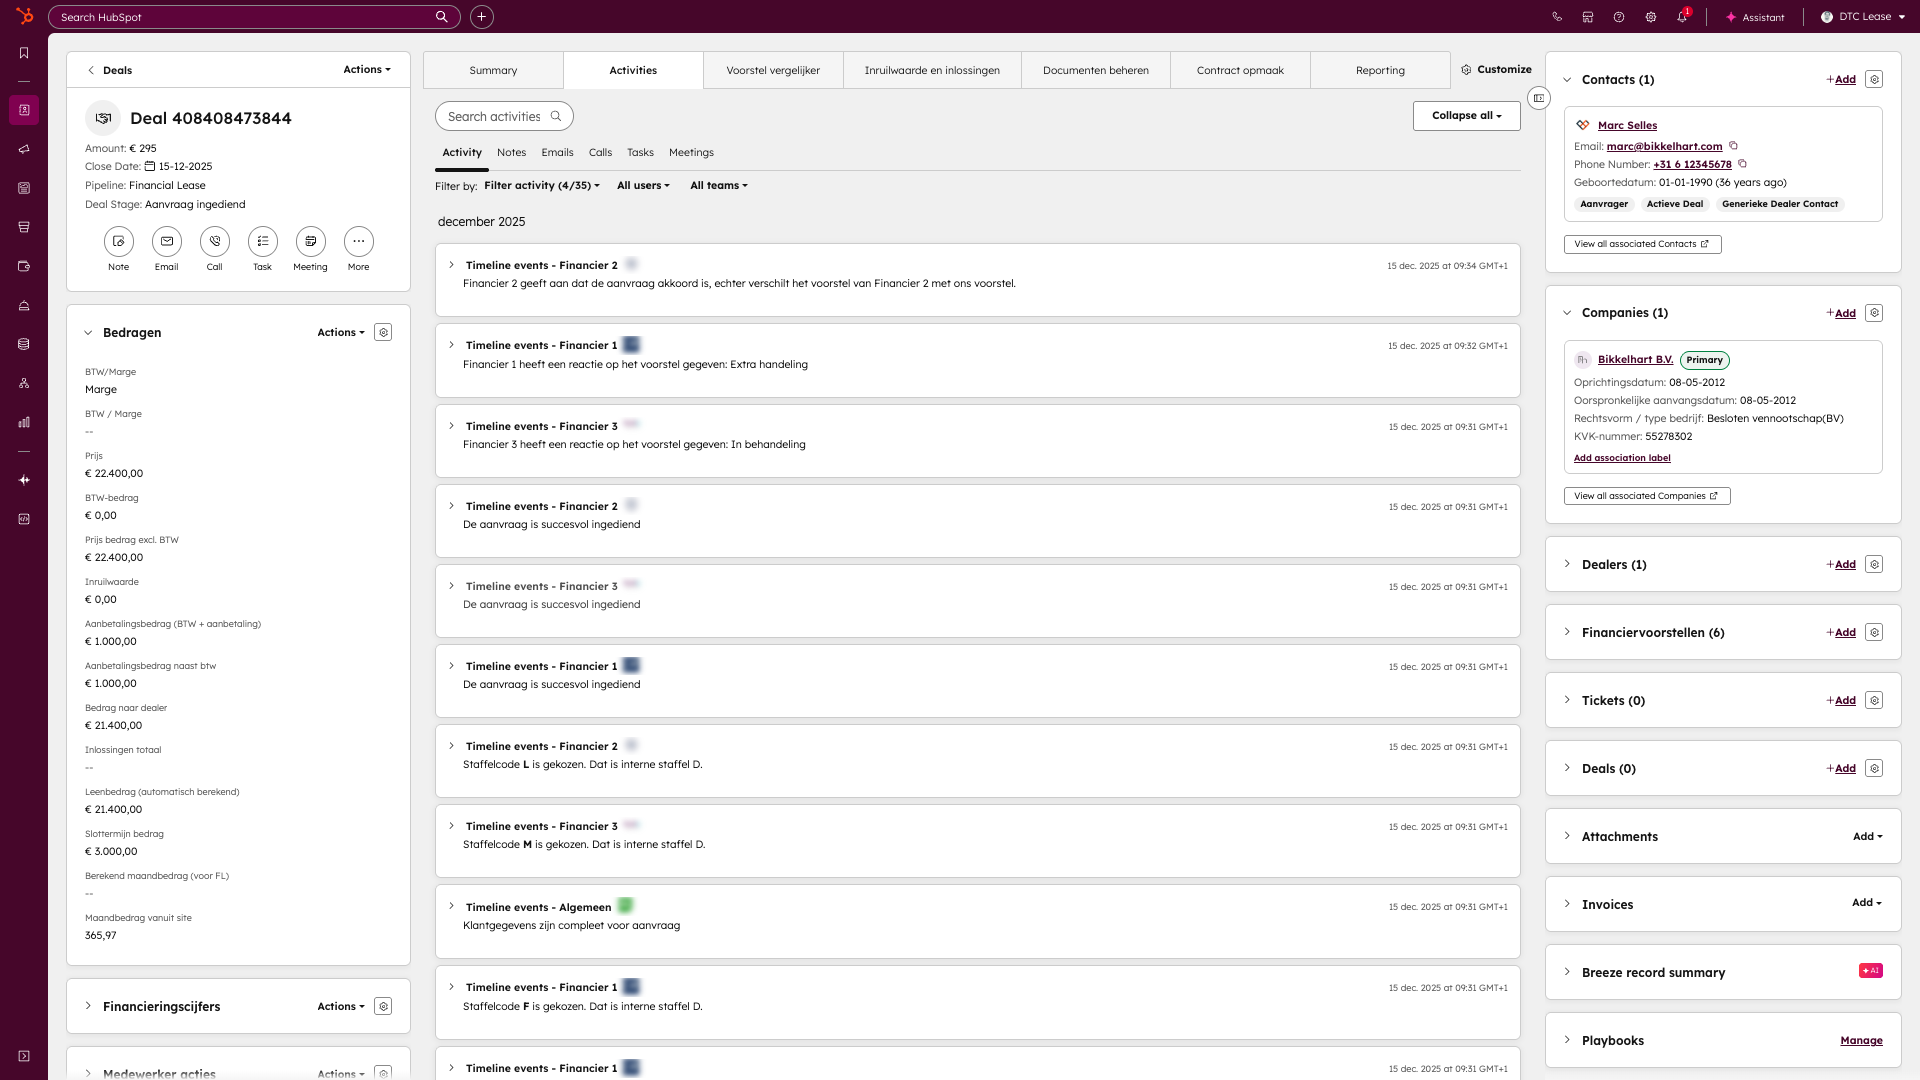Image resolution: width=1920 pixels, height=1080 pixels.
Task: Open the Collapse all dropdown
Action: tap(1466, 115)
